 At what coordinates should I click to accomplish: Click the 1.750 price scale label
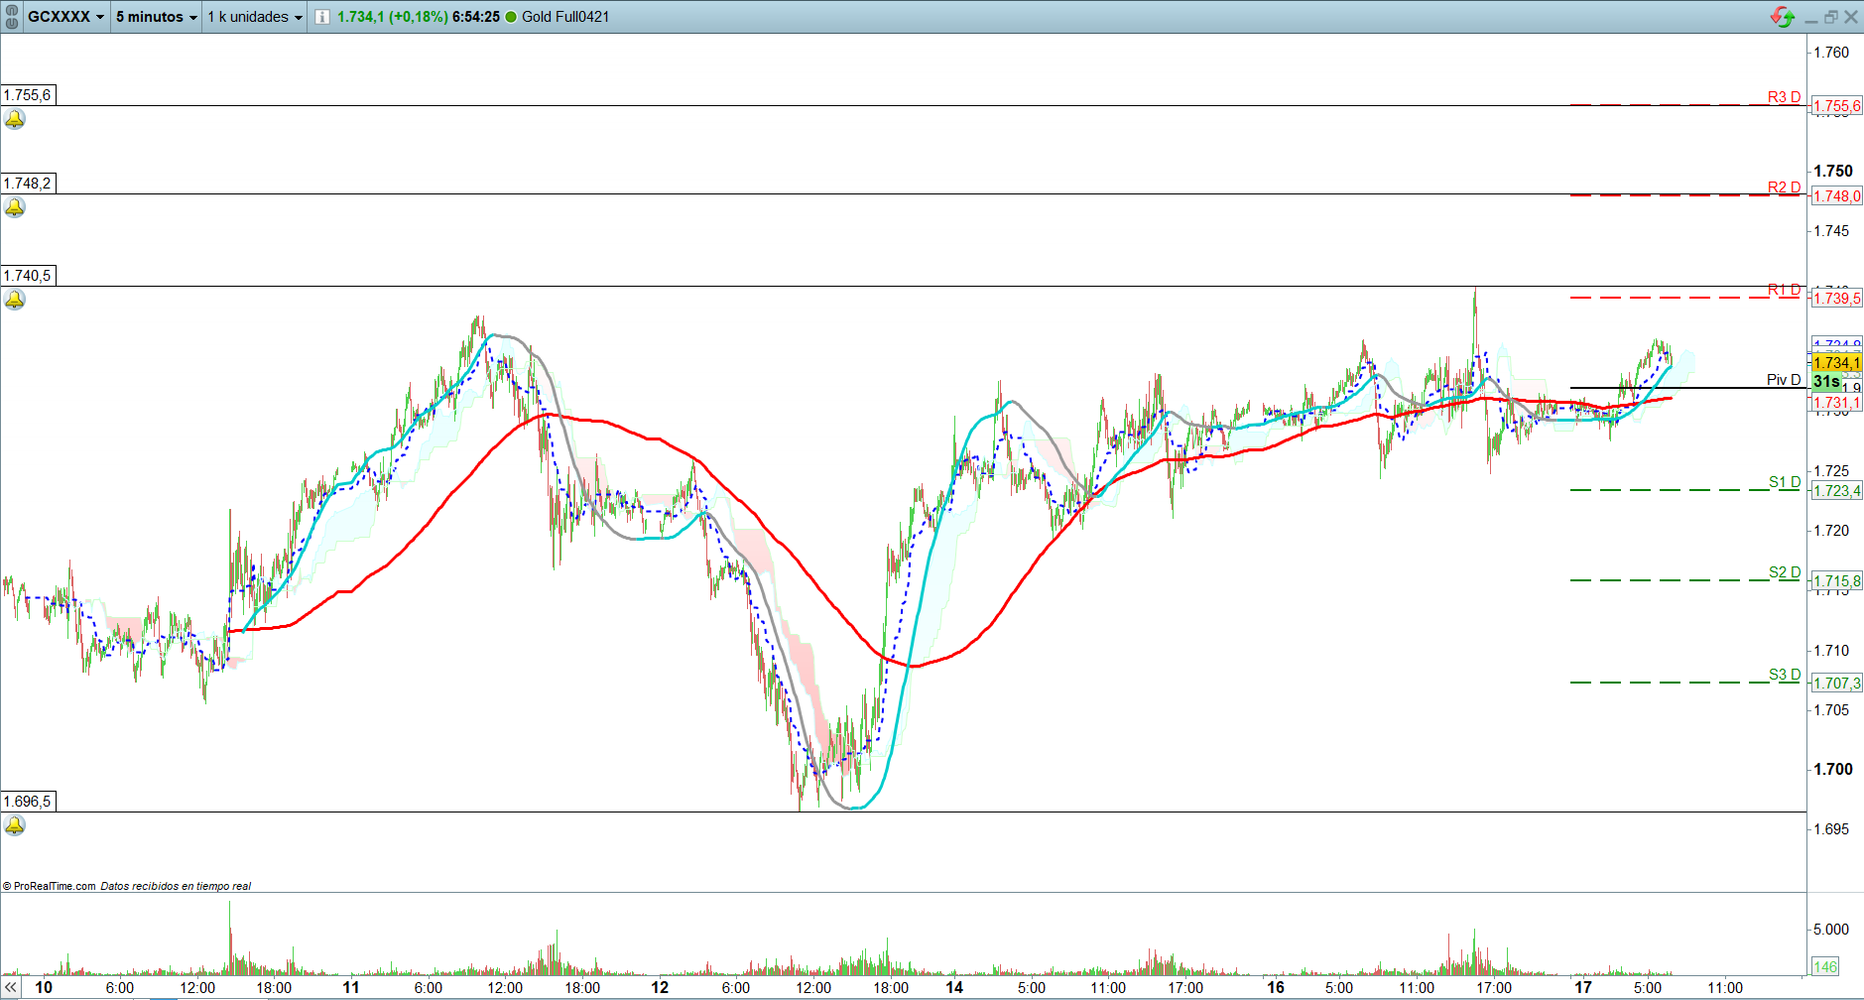click(1833, 171)
